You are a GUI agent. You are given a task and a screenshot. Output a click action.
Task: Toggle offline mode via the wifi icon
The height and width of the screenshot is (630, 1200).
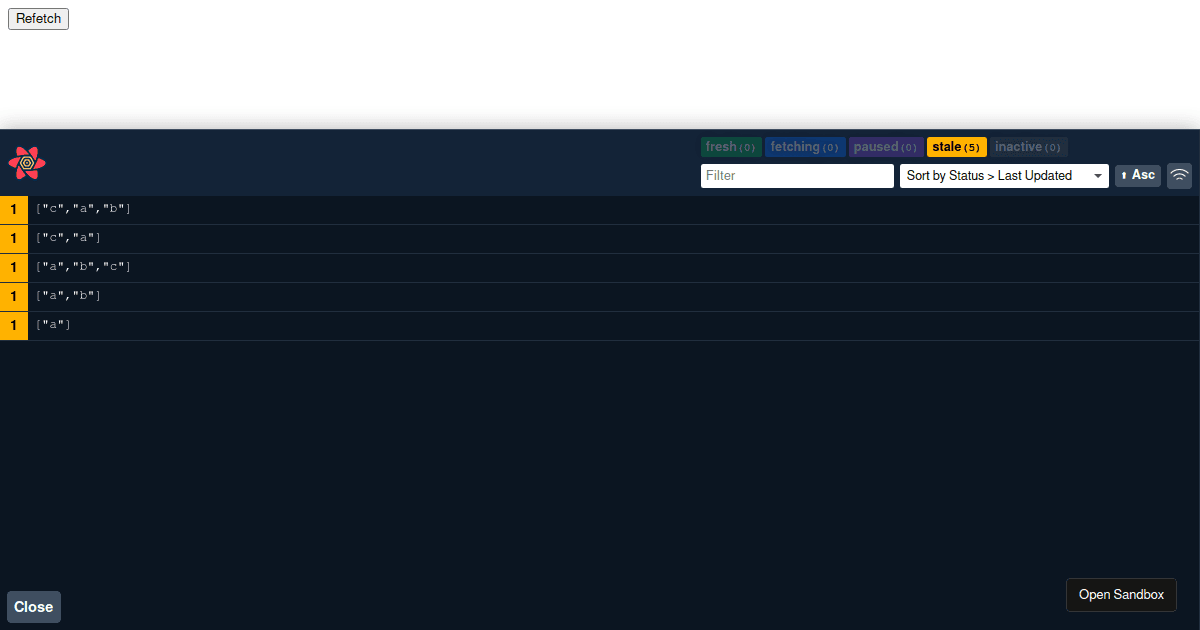click(x=1179, y=175)
